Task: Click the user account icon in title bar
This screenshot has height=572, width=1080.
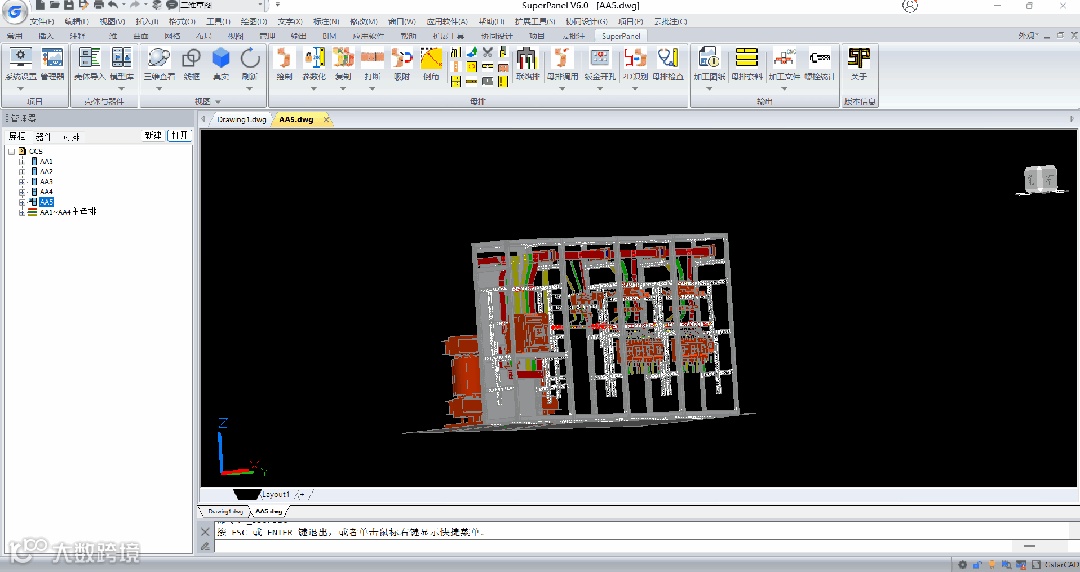Action: [910, 6]
